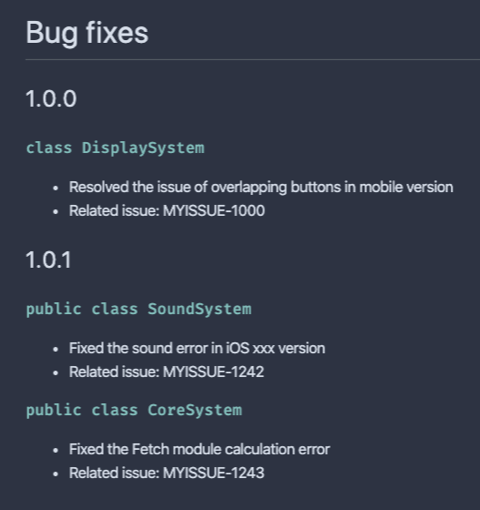Click the public class CoreSystem heading

(x=134, y=410)
